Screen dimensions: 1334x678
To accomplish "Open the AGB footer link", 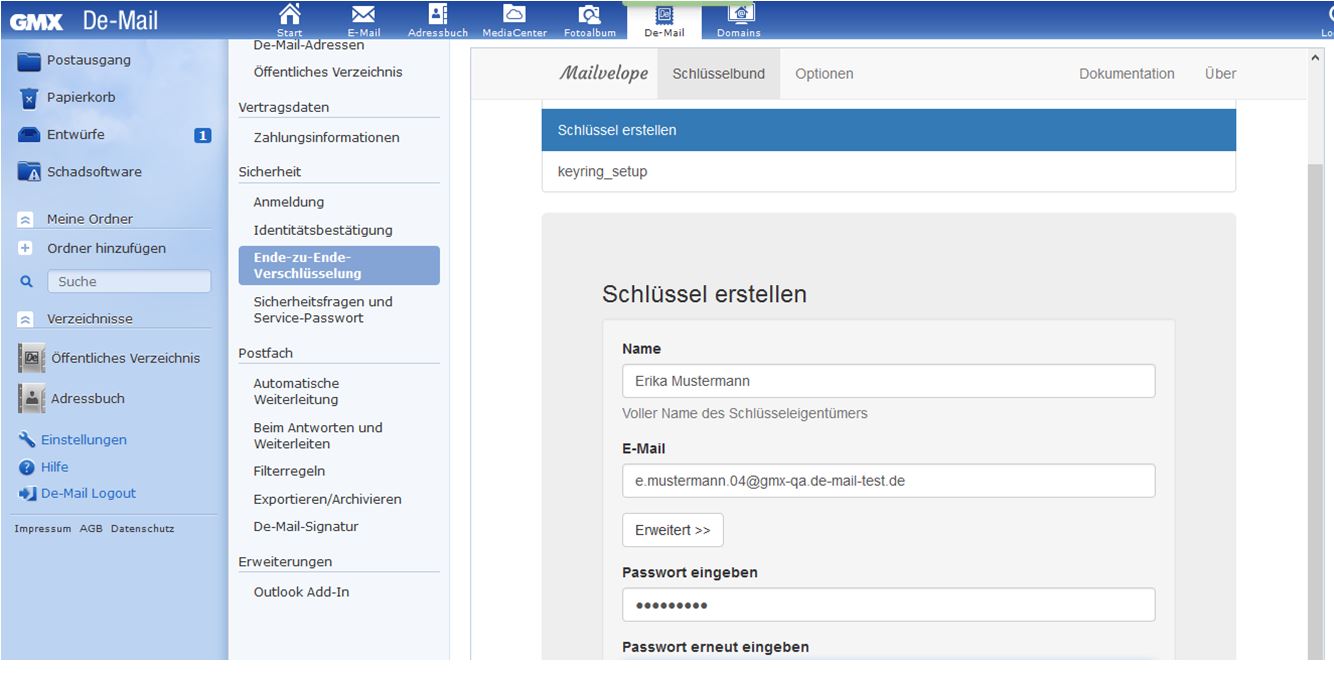I will [91, 528].
